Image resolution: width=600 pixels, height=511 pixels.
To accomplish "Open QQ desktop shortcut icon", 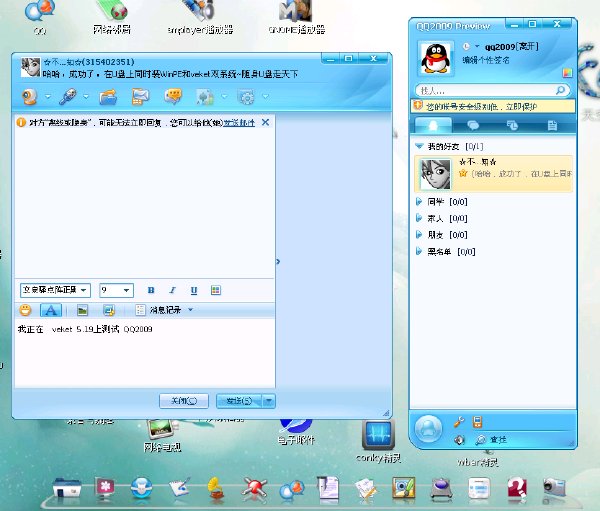I will pos(40,17).
